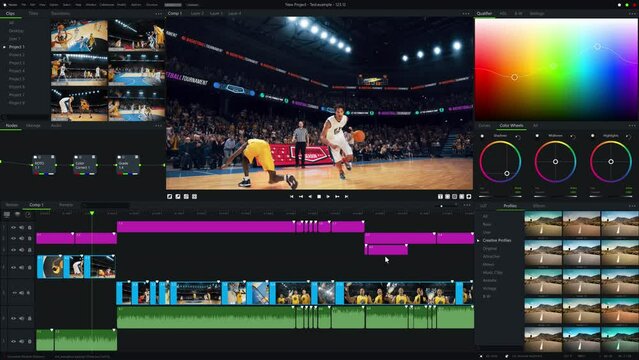Open the Clips panel options menu (three dots)
This screenshot has height=360, width=639.
click(x=159, y=13)
